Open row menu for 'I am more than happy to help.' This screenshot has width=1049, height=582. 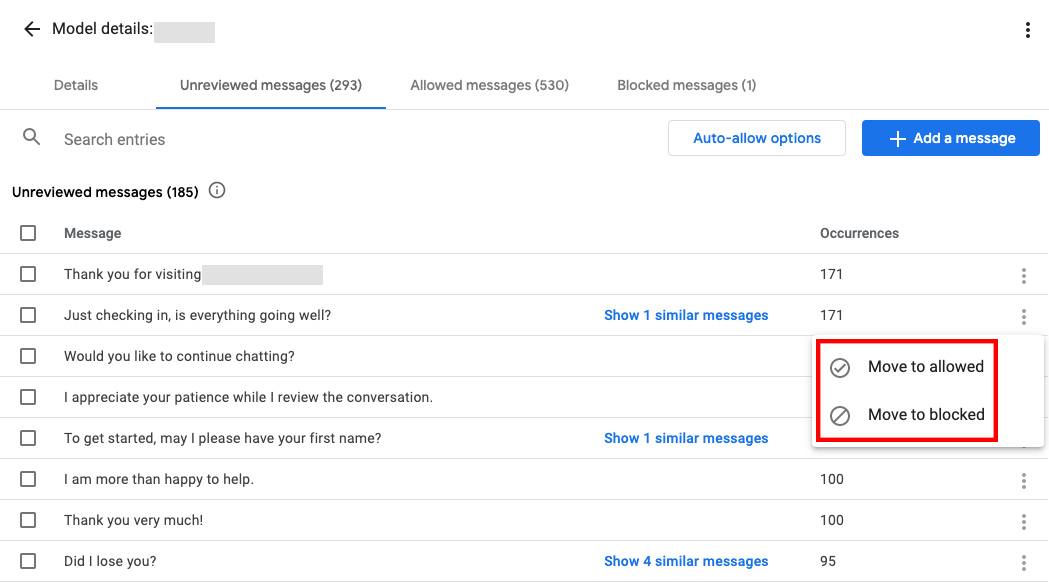coord(1023,480)
